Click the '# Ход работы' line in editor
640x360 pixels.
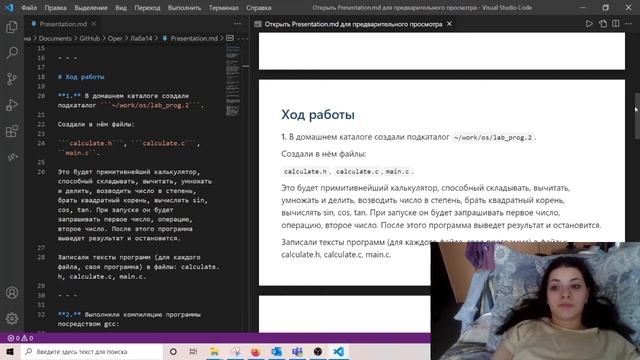point(81,77)
